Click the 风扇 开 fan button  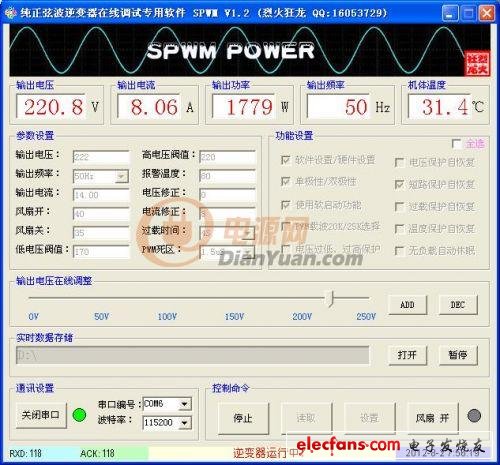433,418
